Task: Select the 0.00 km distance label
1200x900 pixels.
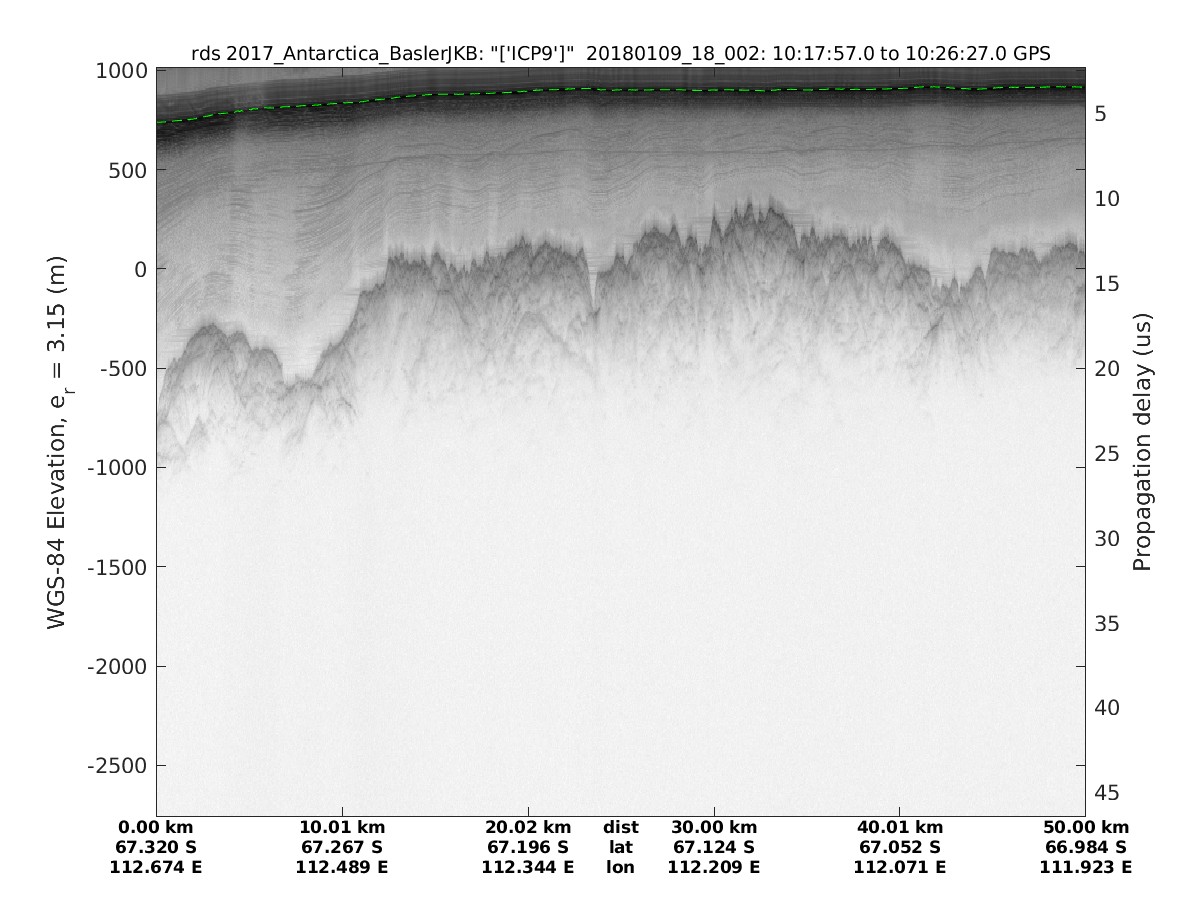Action: coord(155,827)
